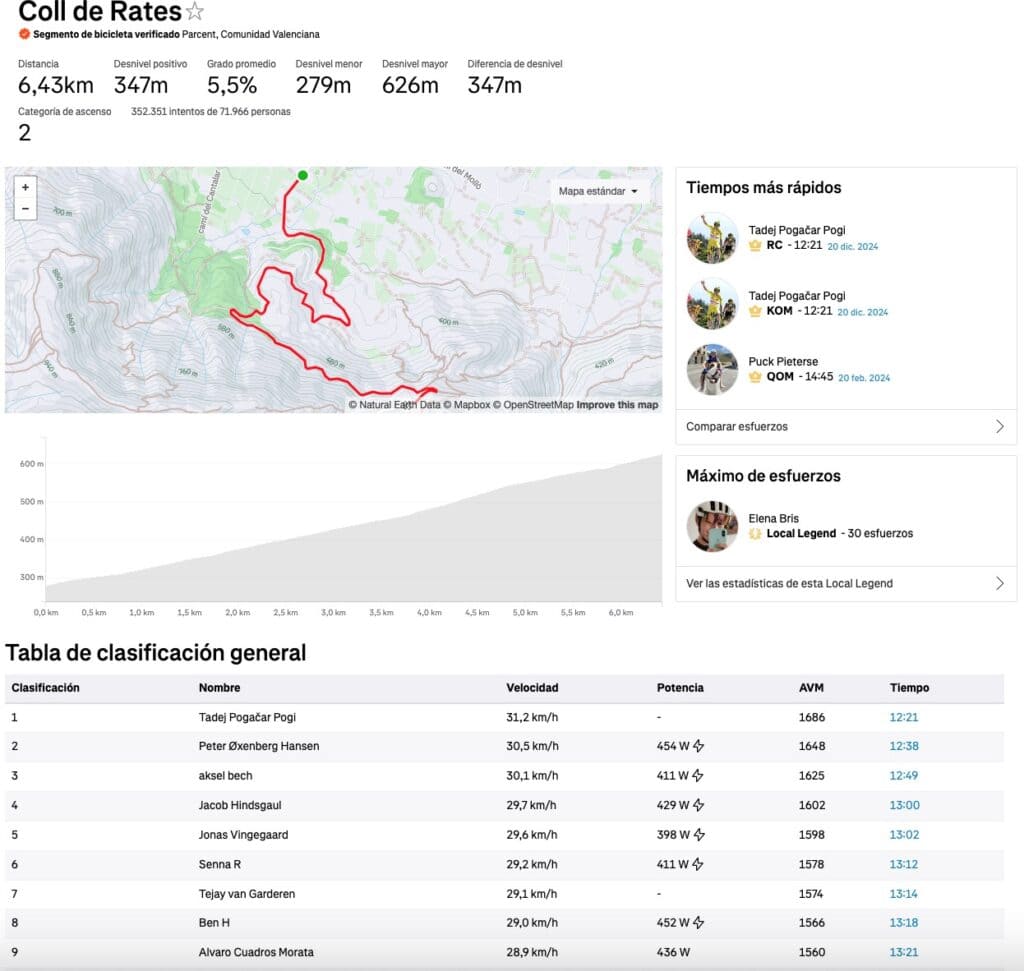The width and height of the screenshot is (1024, 971).
Task: Click the Tiempo column header
Action: point(909,688)
